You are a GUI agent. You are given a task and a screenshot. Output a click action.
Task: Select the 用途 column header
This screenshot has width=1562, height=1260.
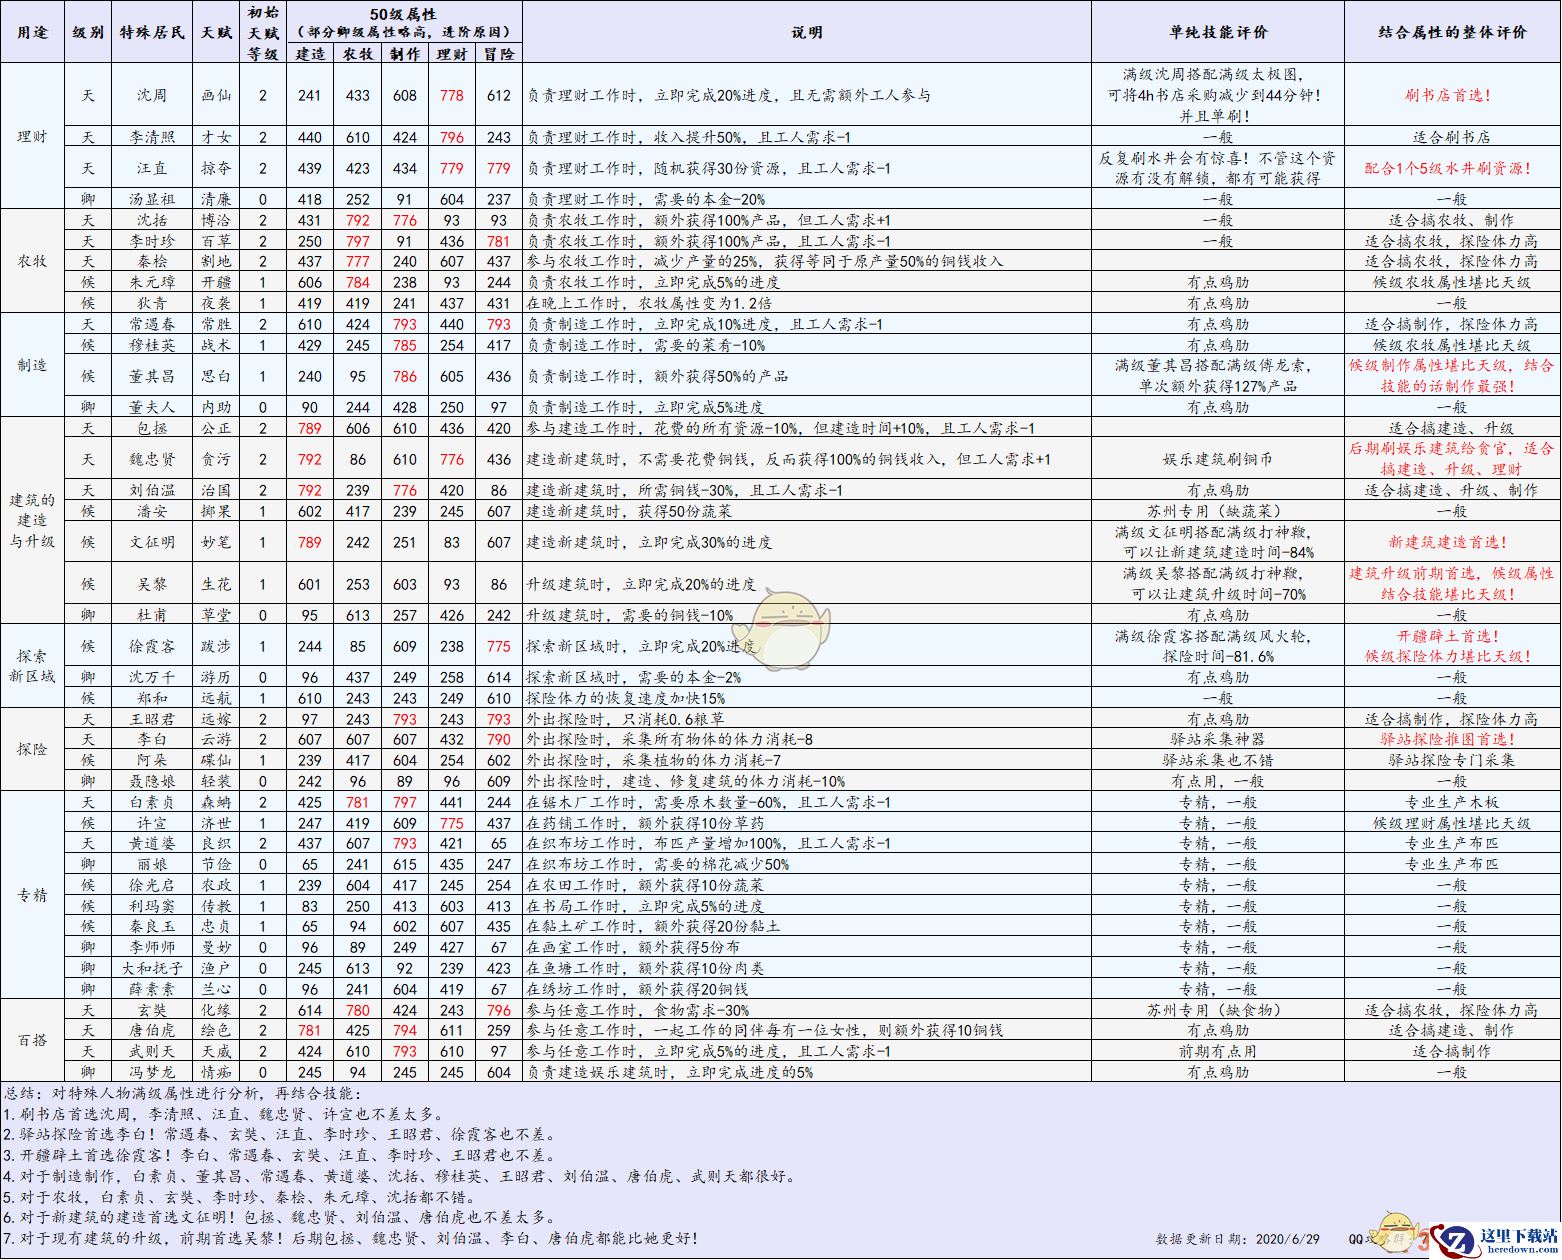pos(33,32)
